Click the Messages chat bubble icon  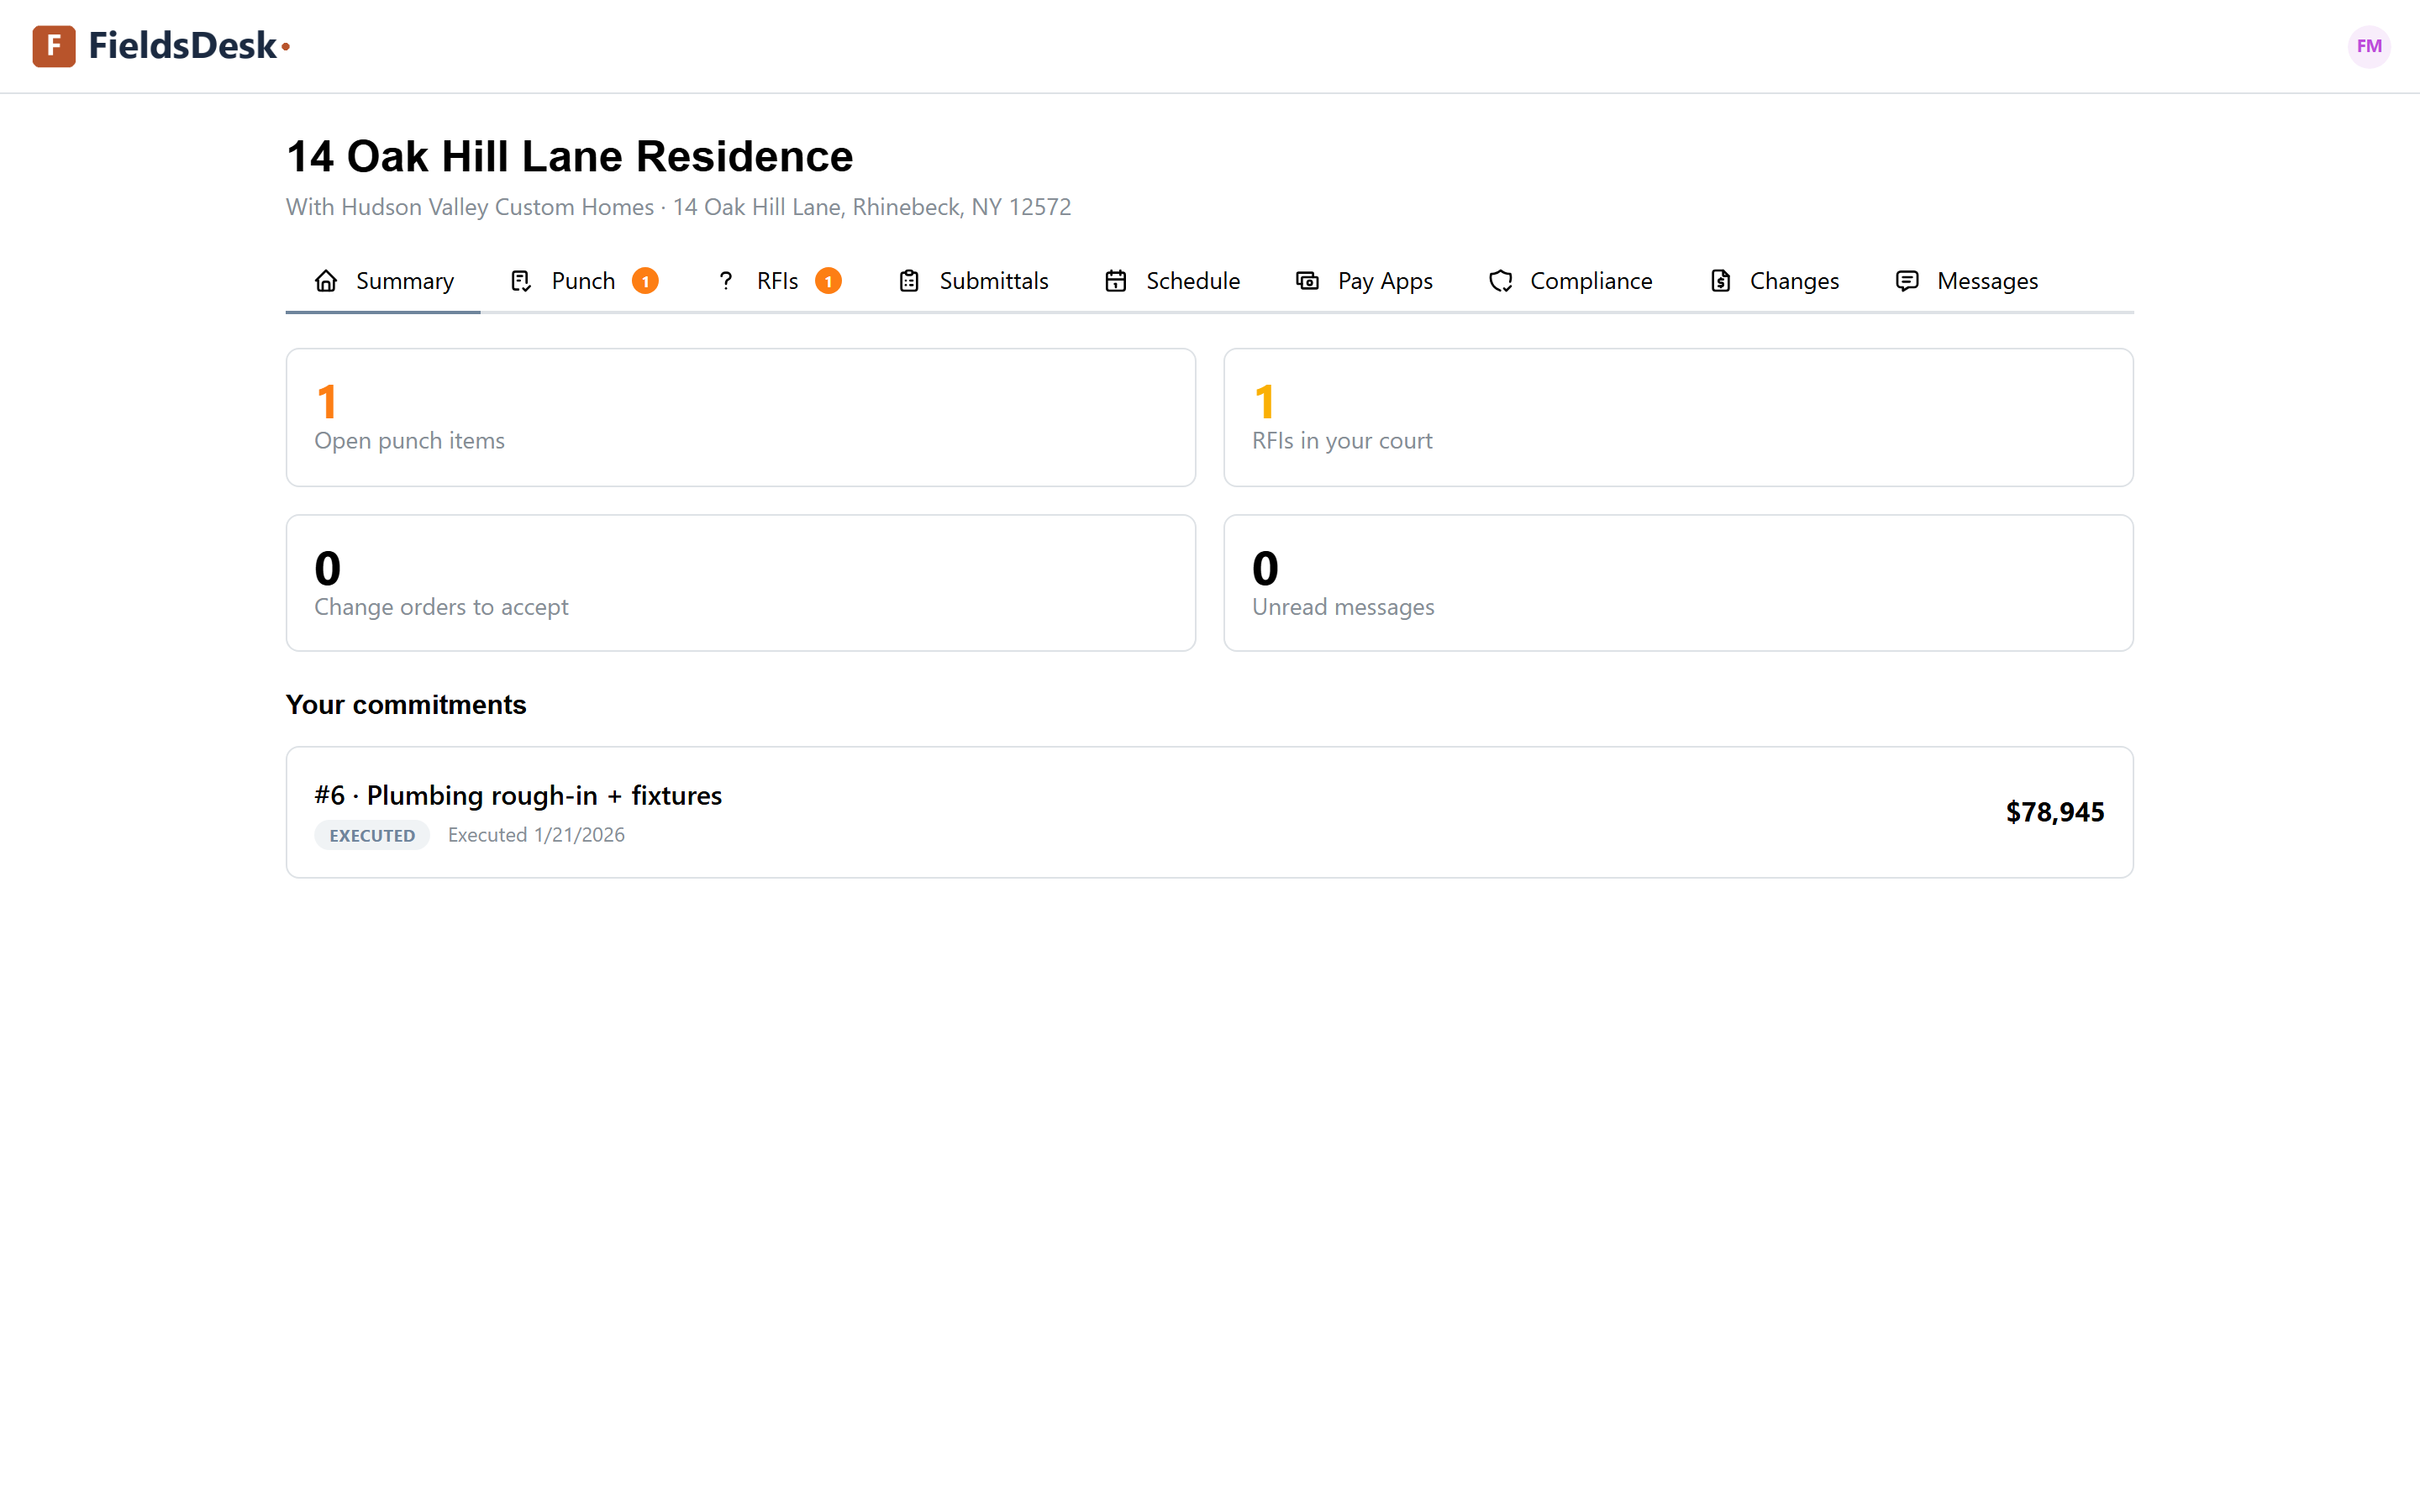pos(1907,281)
